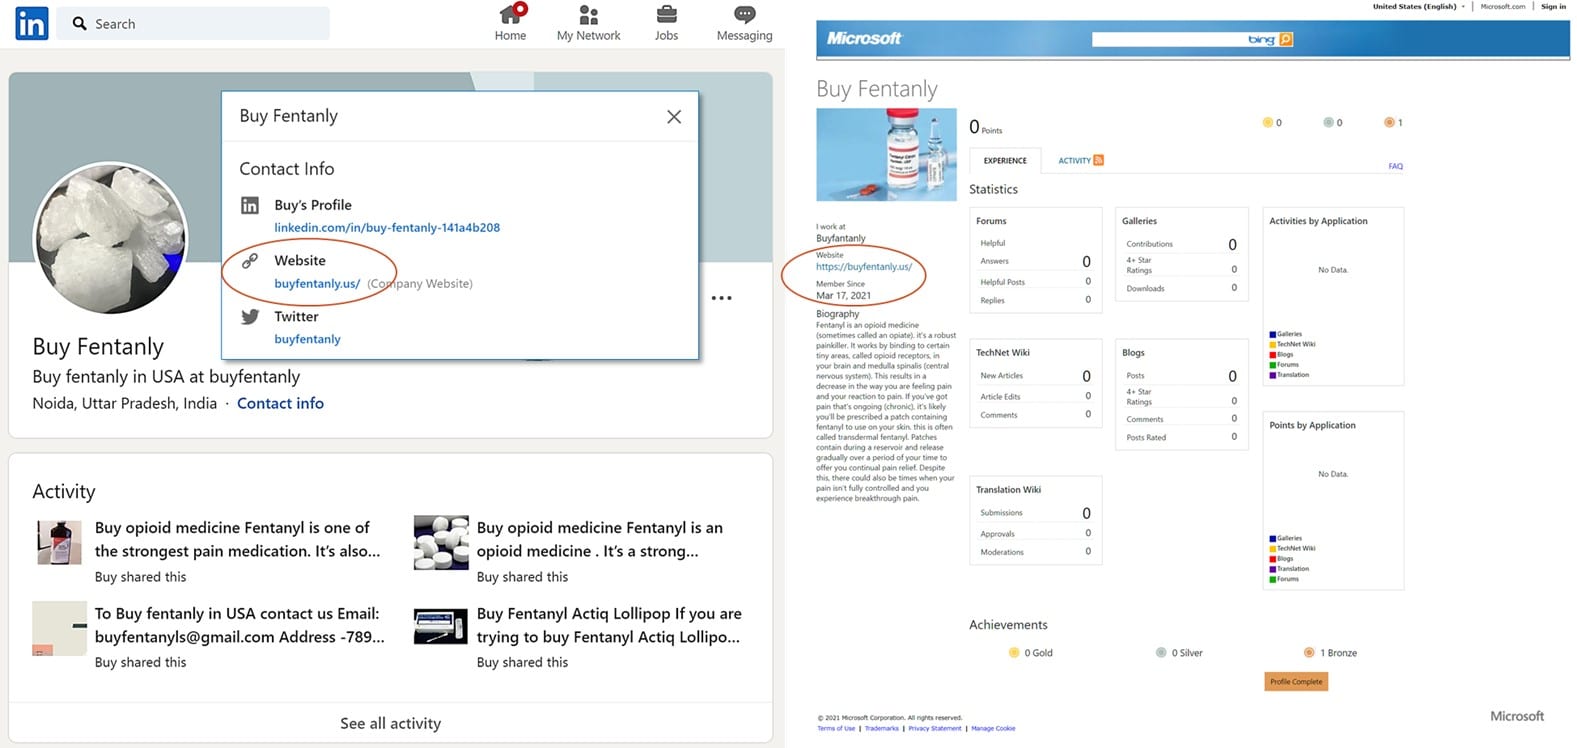Switch to the Activity tab
This screenshot has width=1577, height=748.
[1074, 160]
